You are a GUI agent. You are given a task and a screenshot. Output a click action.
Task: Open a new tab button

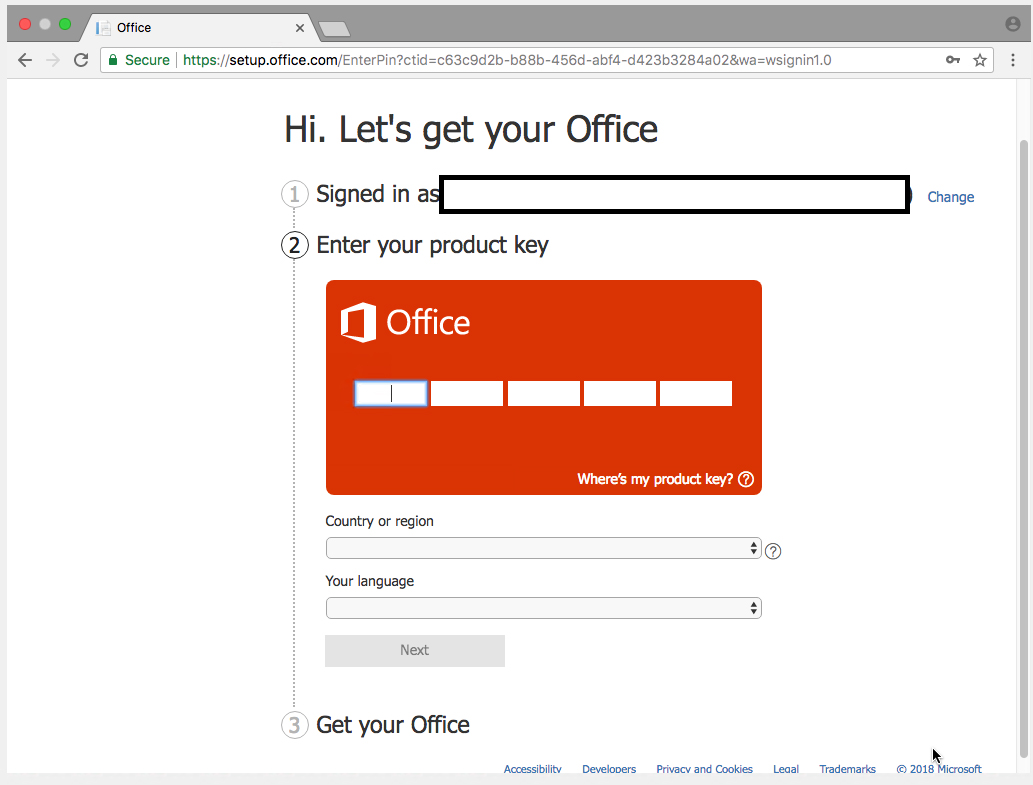[x=333, y=28]
